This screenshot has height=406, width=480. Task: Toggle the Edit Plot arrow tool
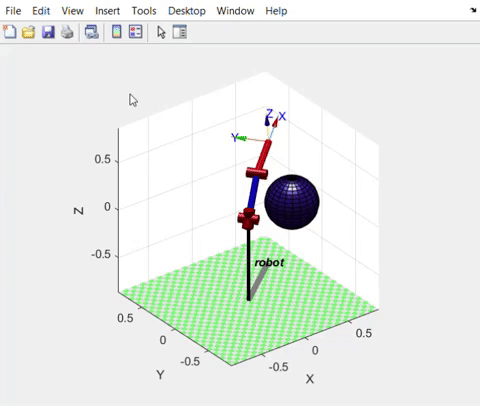pos(161,32)
